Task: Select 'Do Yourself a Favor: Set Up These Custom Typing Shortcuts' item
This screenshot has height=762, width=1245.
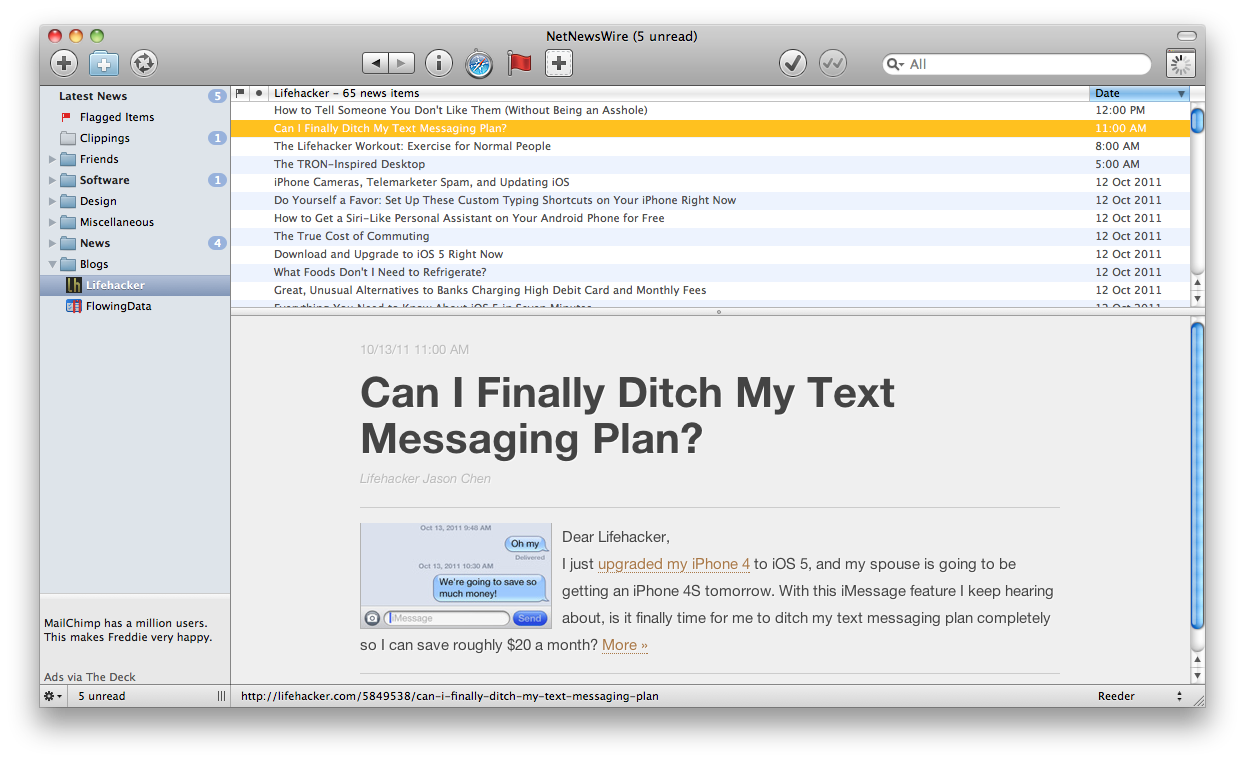Action: point(710,200)
